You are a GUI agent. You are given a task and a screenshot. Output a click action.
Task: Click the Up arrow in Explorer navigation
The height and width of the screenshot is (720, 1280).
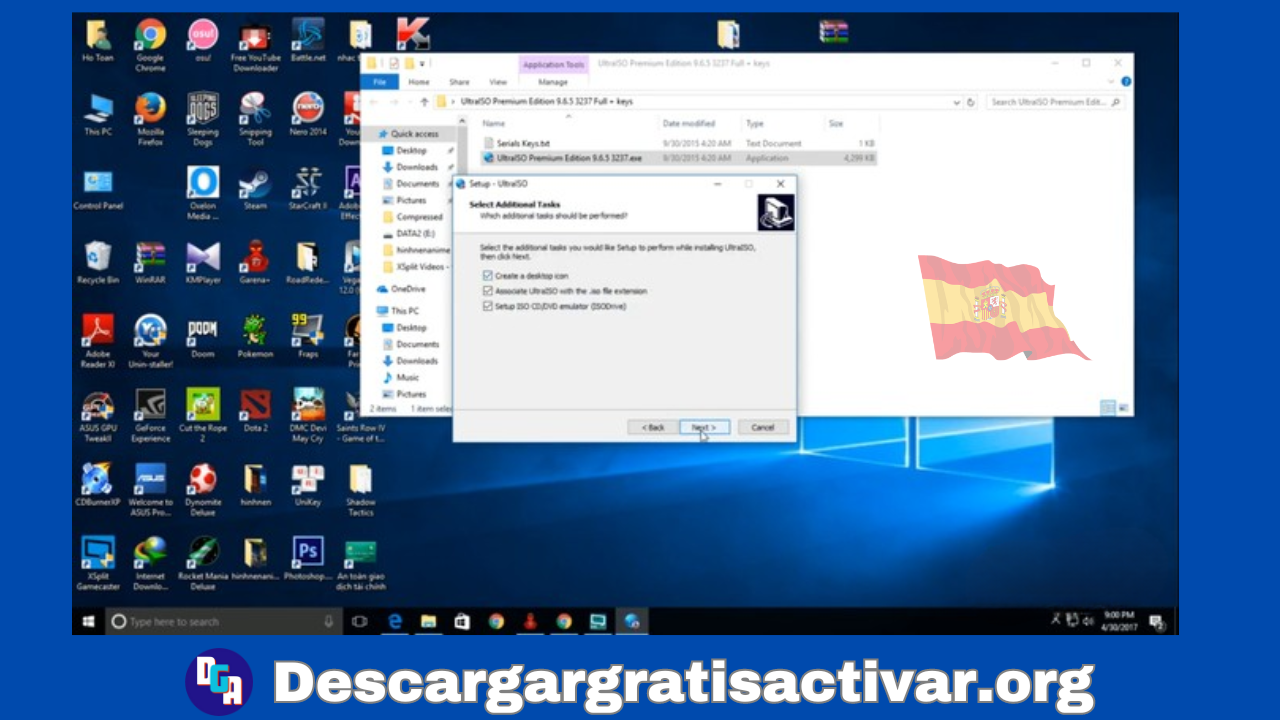pyautogui.click(x=424, y=102)
